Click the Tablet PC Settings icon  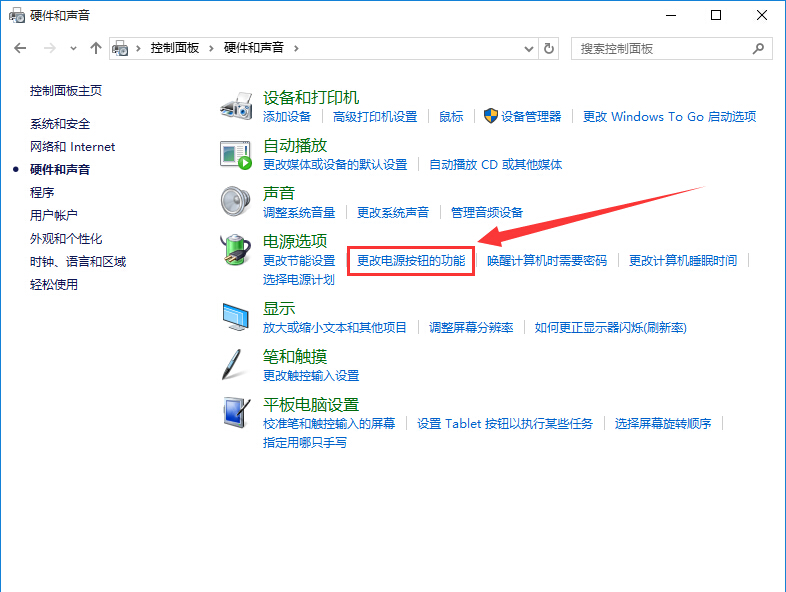click(x=236, y=412)
